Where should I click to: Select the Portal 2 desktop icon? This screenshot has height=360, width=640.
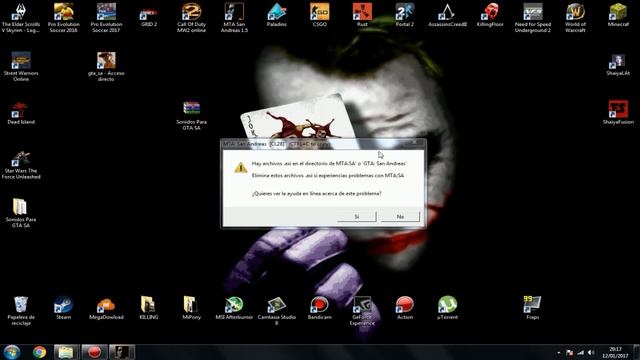tap(405, 16)
